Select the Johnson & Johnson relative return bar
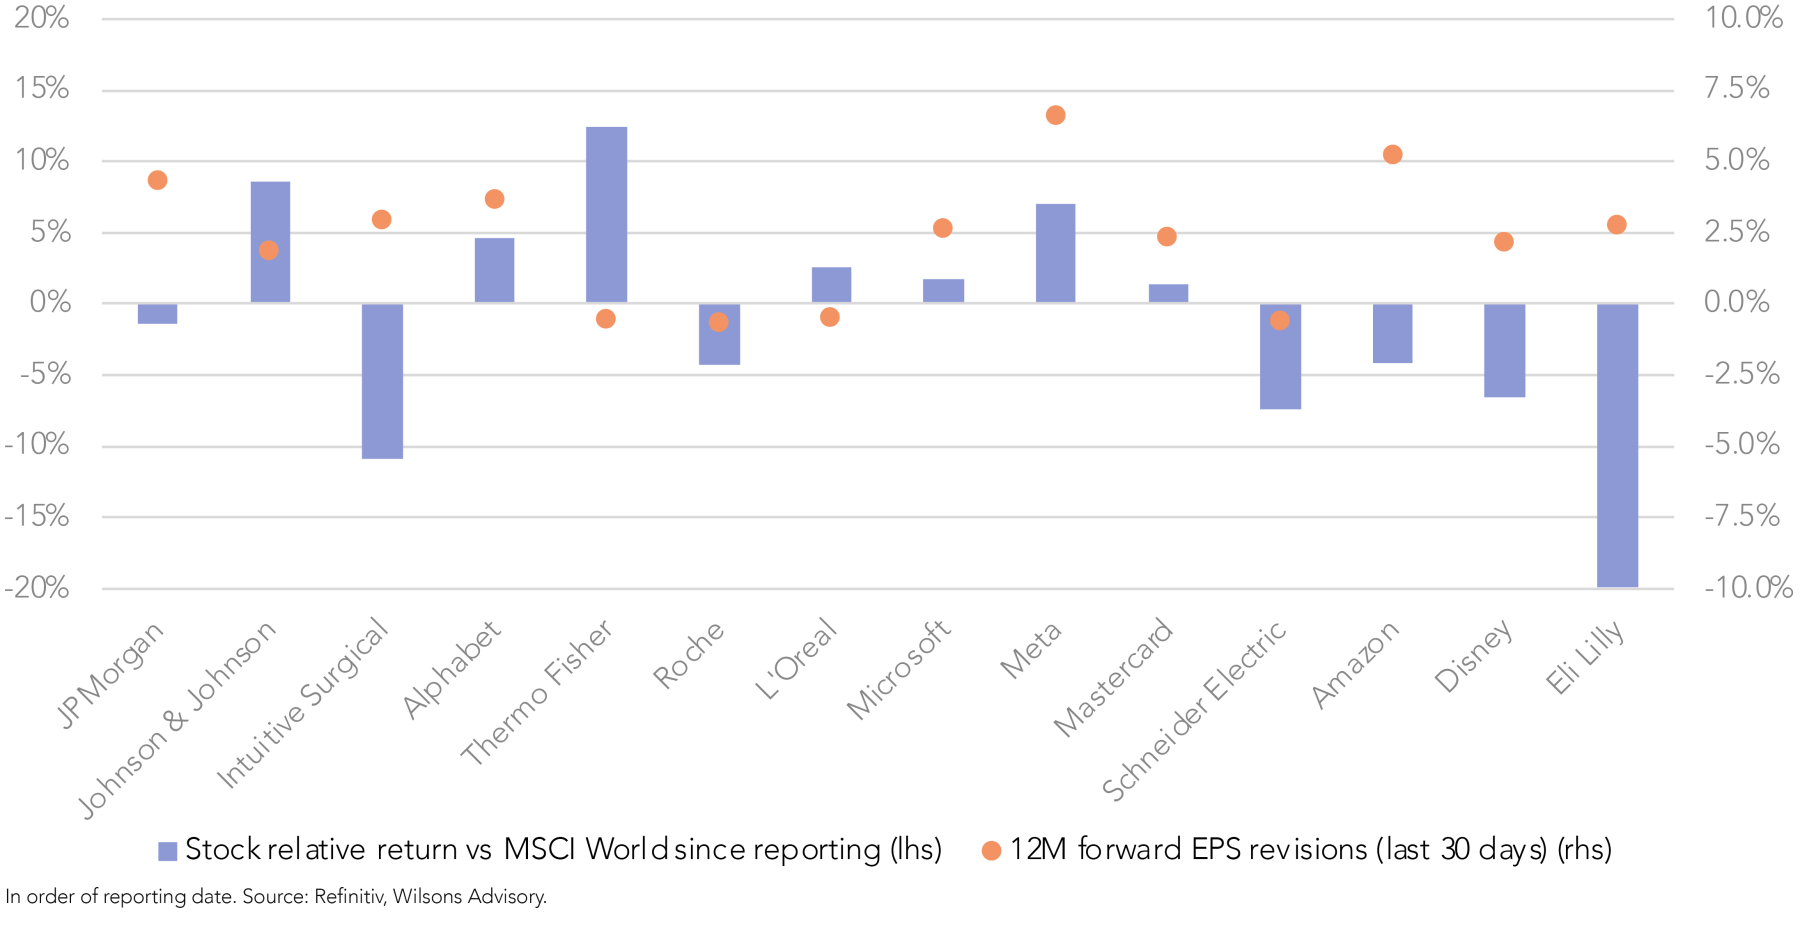 tap(270, 242)
